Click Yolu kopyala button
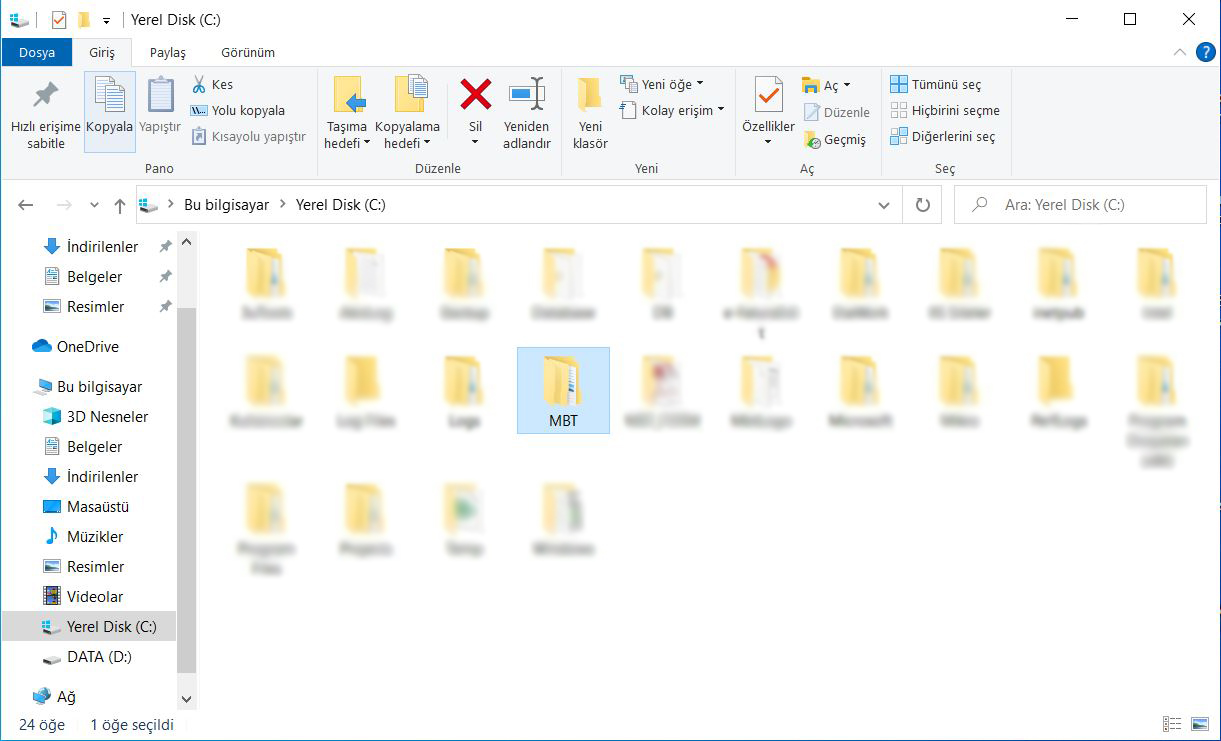 (238, 111)
